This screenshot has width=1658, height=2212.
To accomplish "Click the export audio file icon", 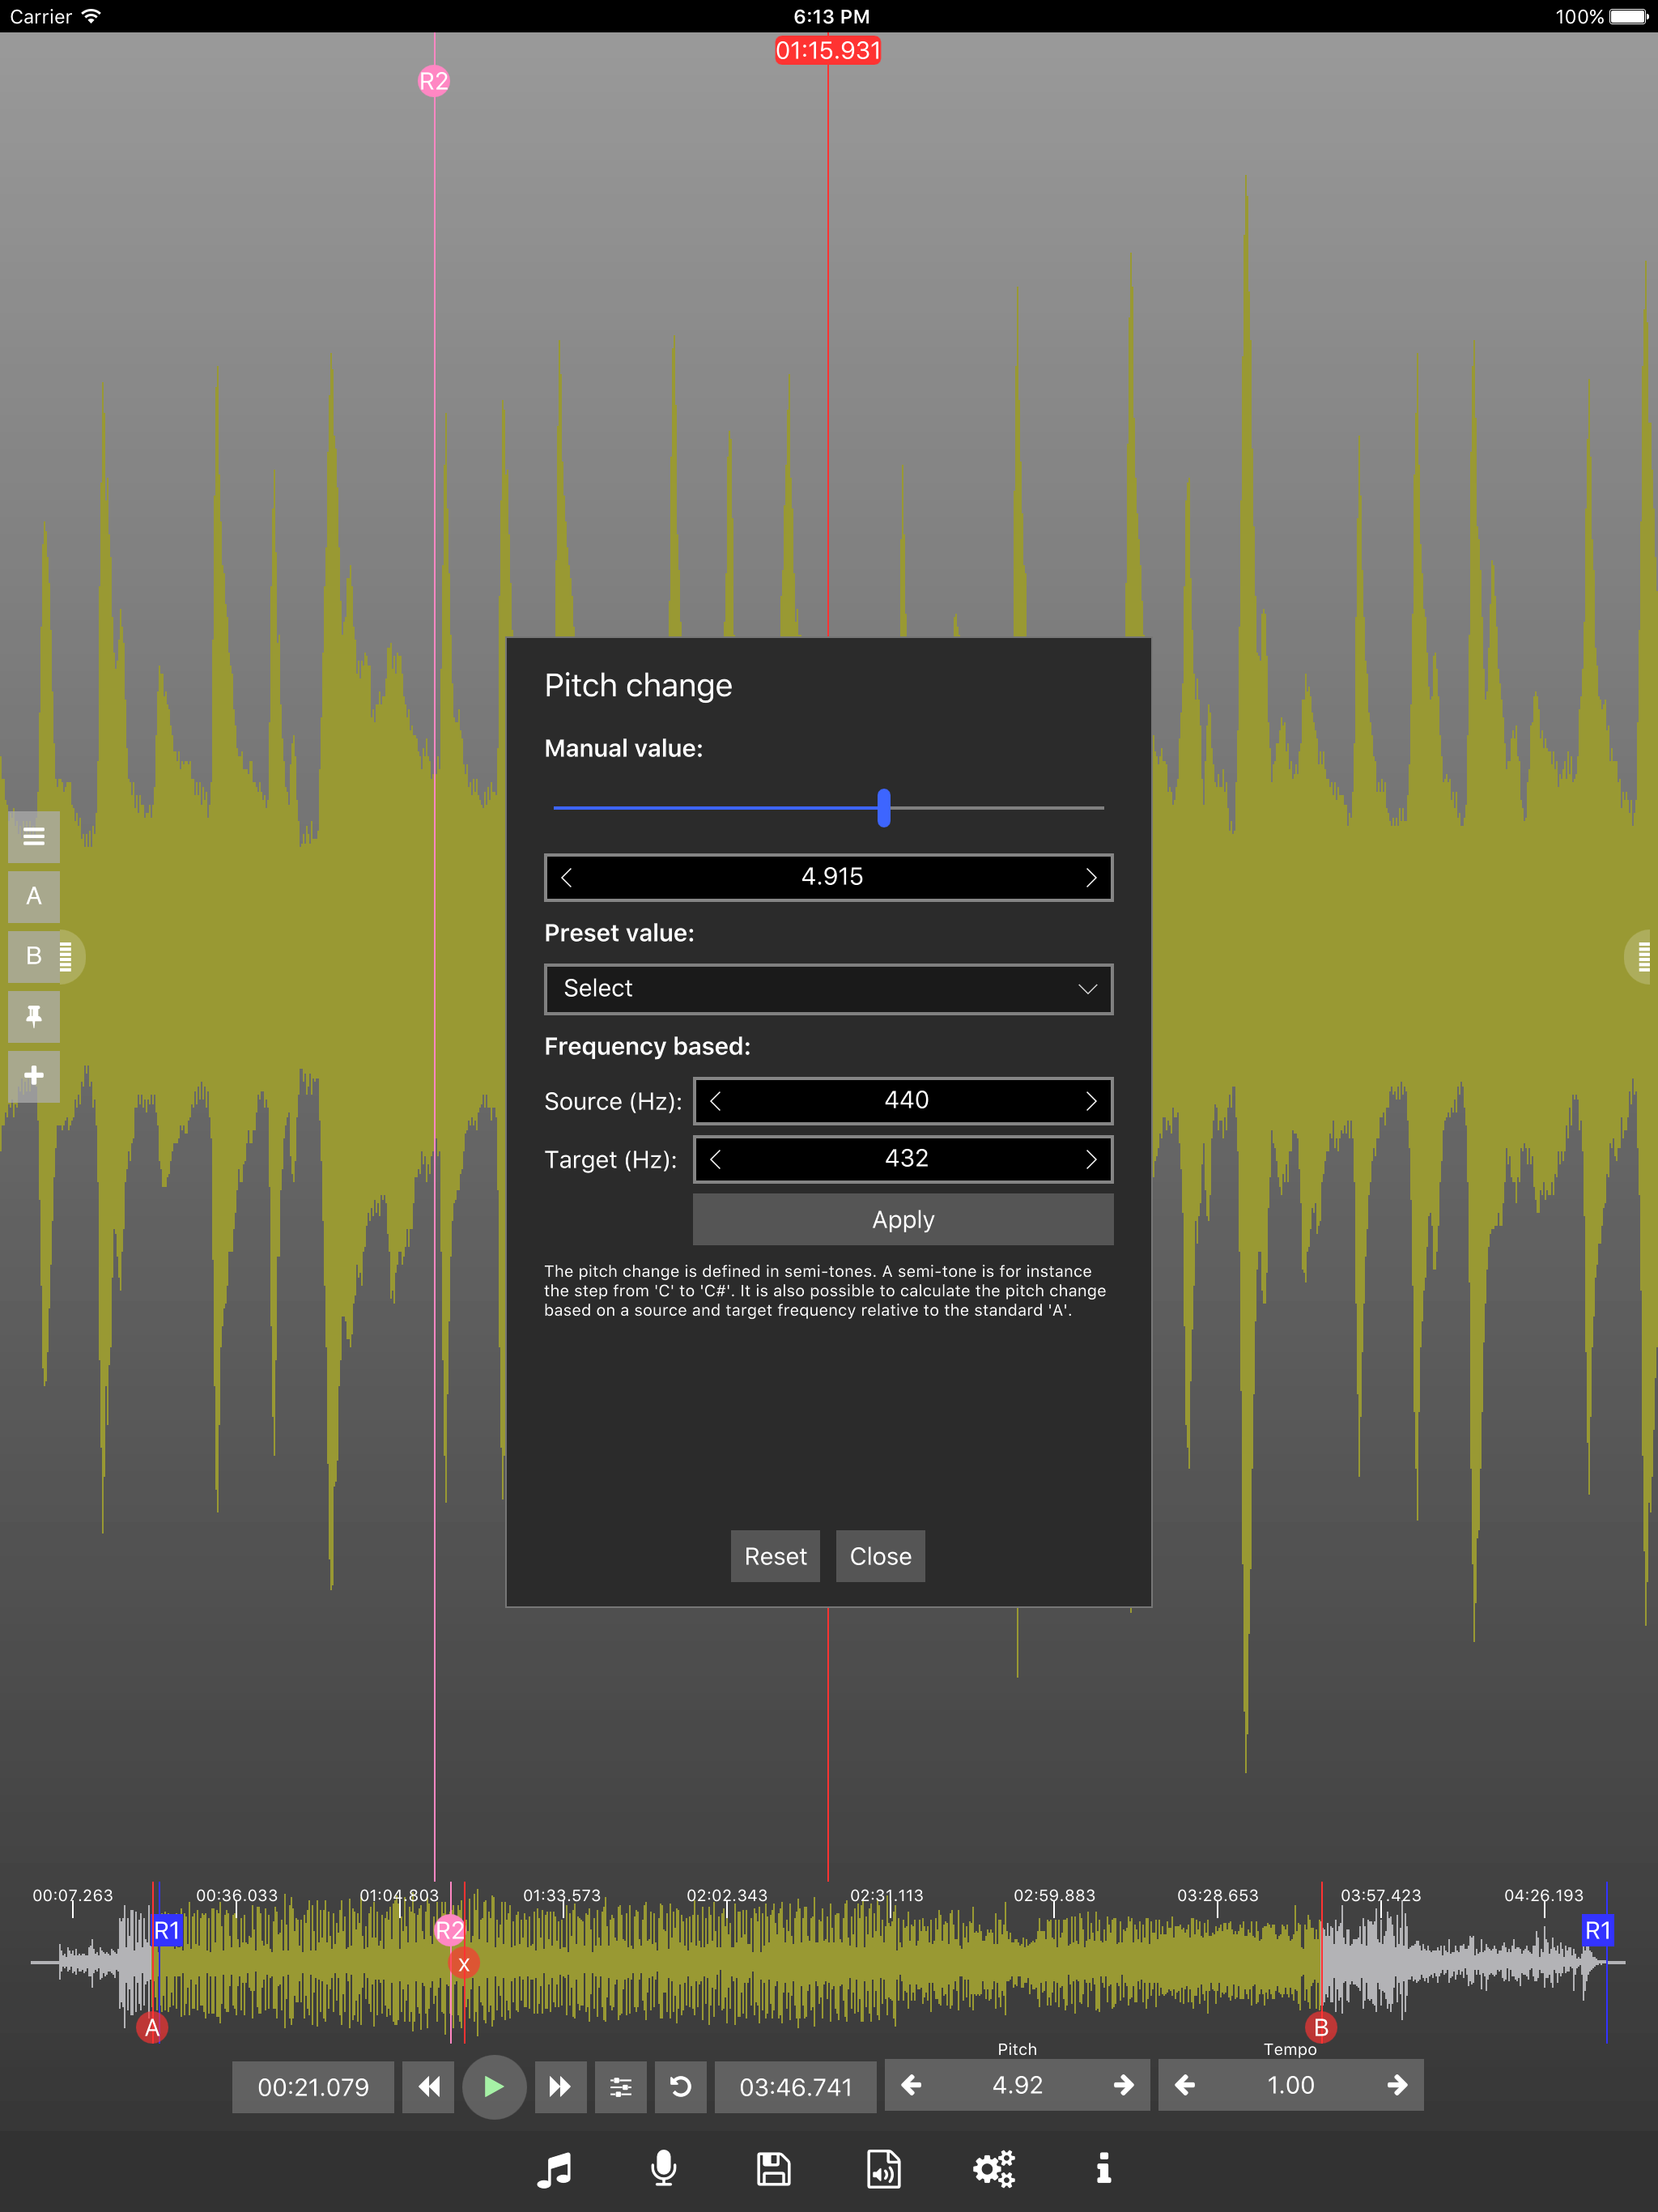I will coord(884,2169).
